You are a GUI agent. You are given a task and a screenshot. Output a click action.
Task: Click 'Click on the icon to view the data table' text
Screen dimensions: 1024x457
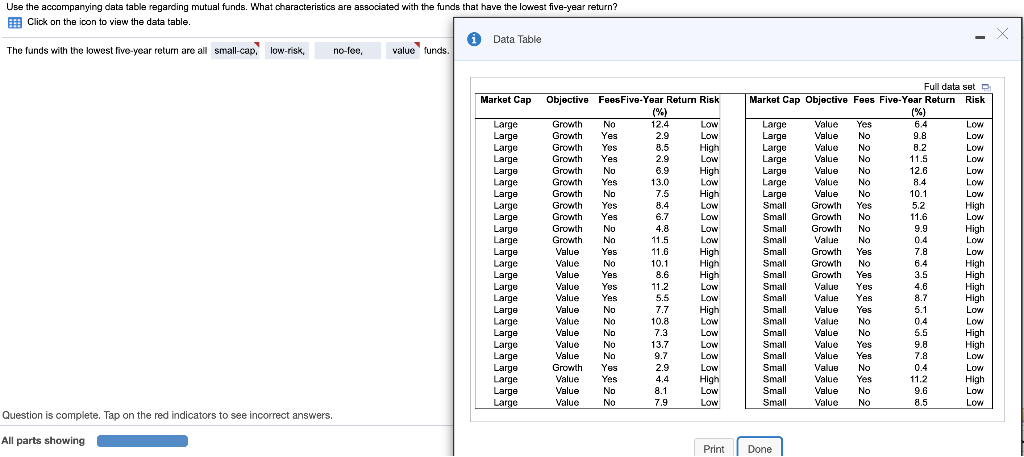click(x=109, y=22)
